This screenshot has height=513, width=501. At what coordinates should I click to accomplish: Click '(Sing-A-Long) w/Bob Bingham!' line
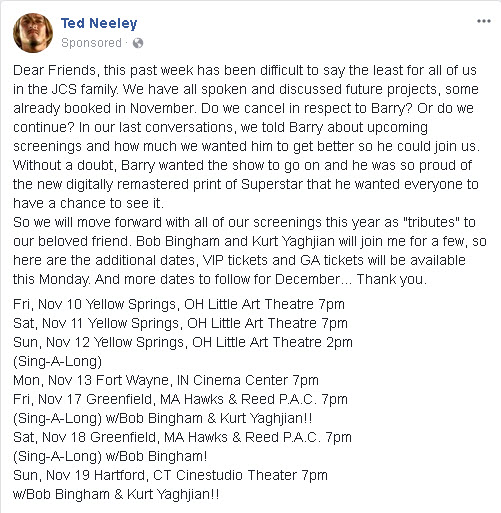point(110,456)
